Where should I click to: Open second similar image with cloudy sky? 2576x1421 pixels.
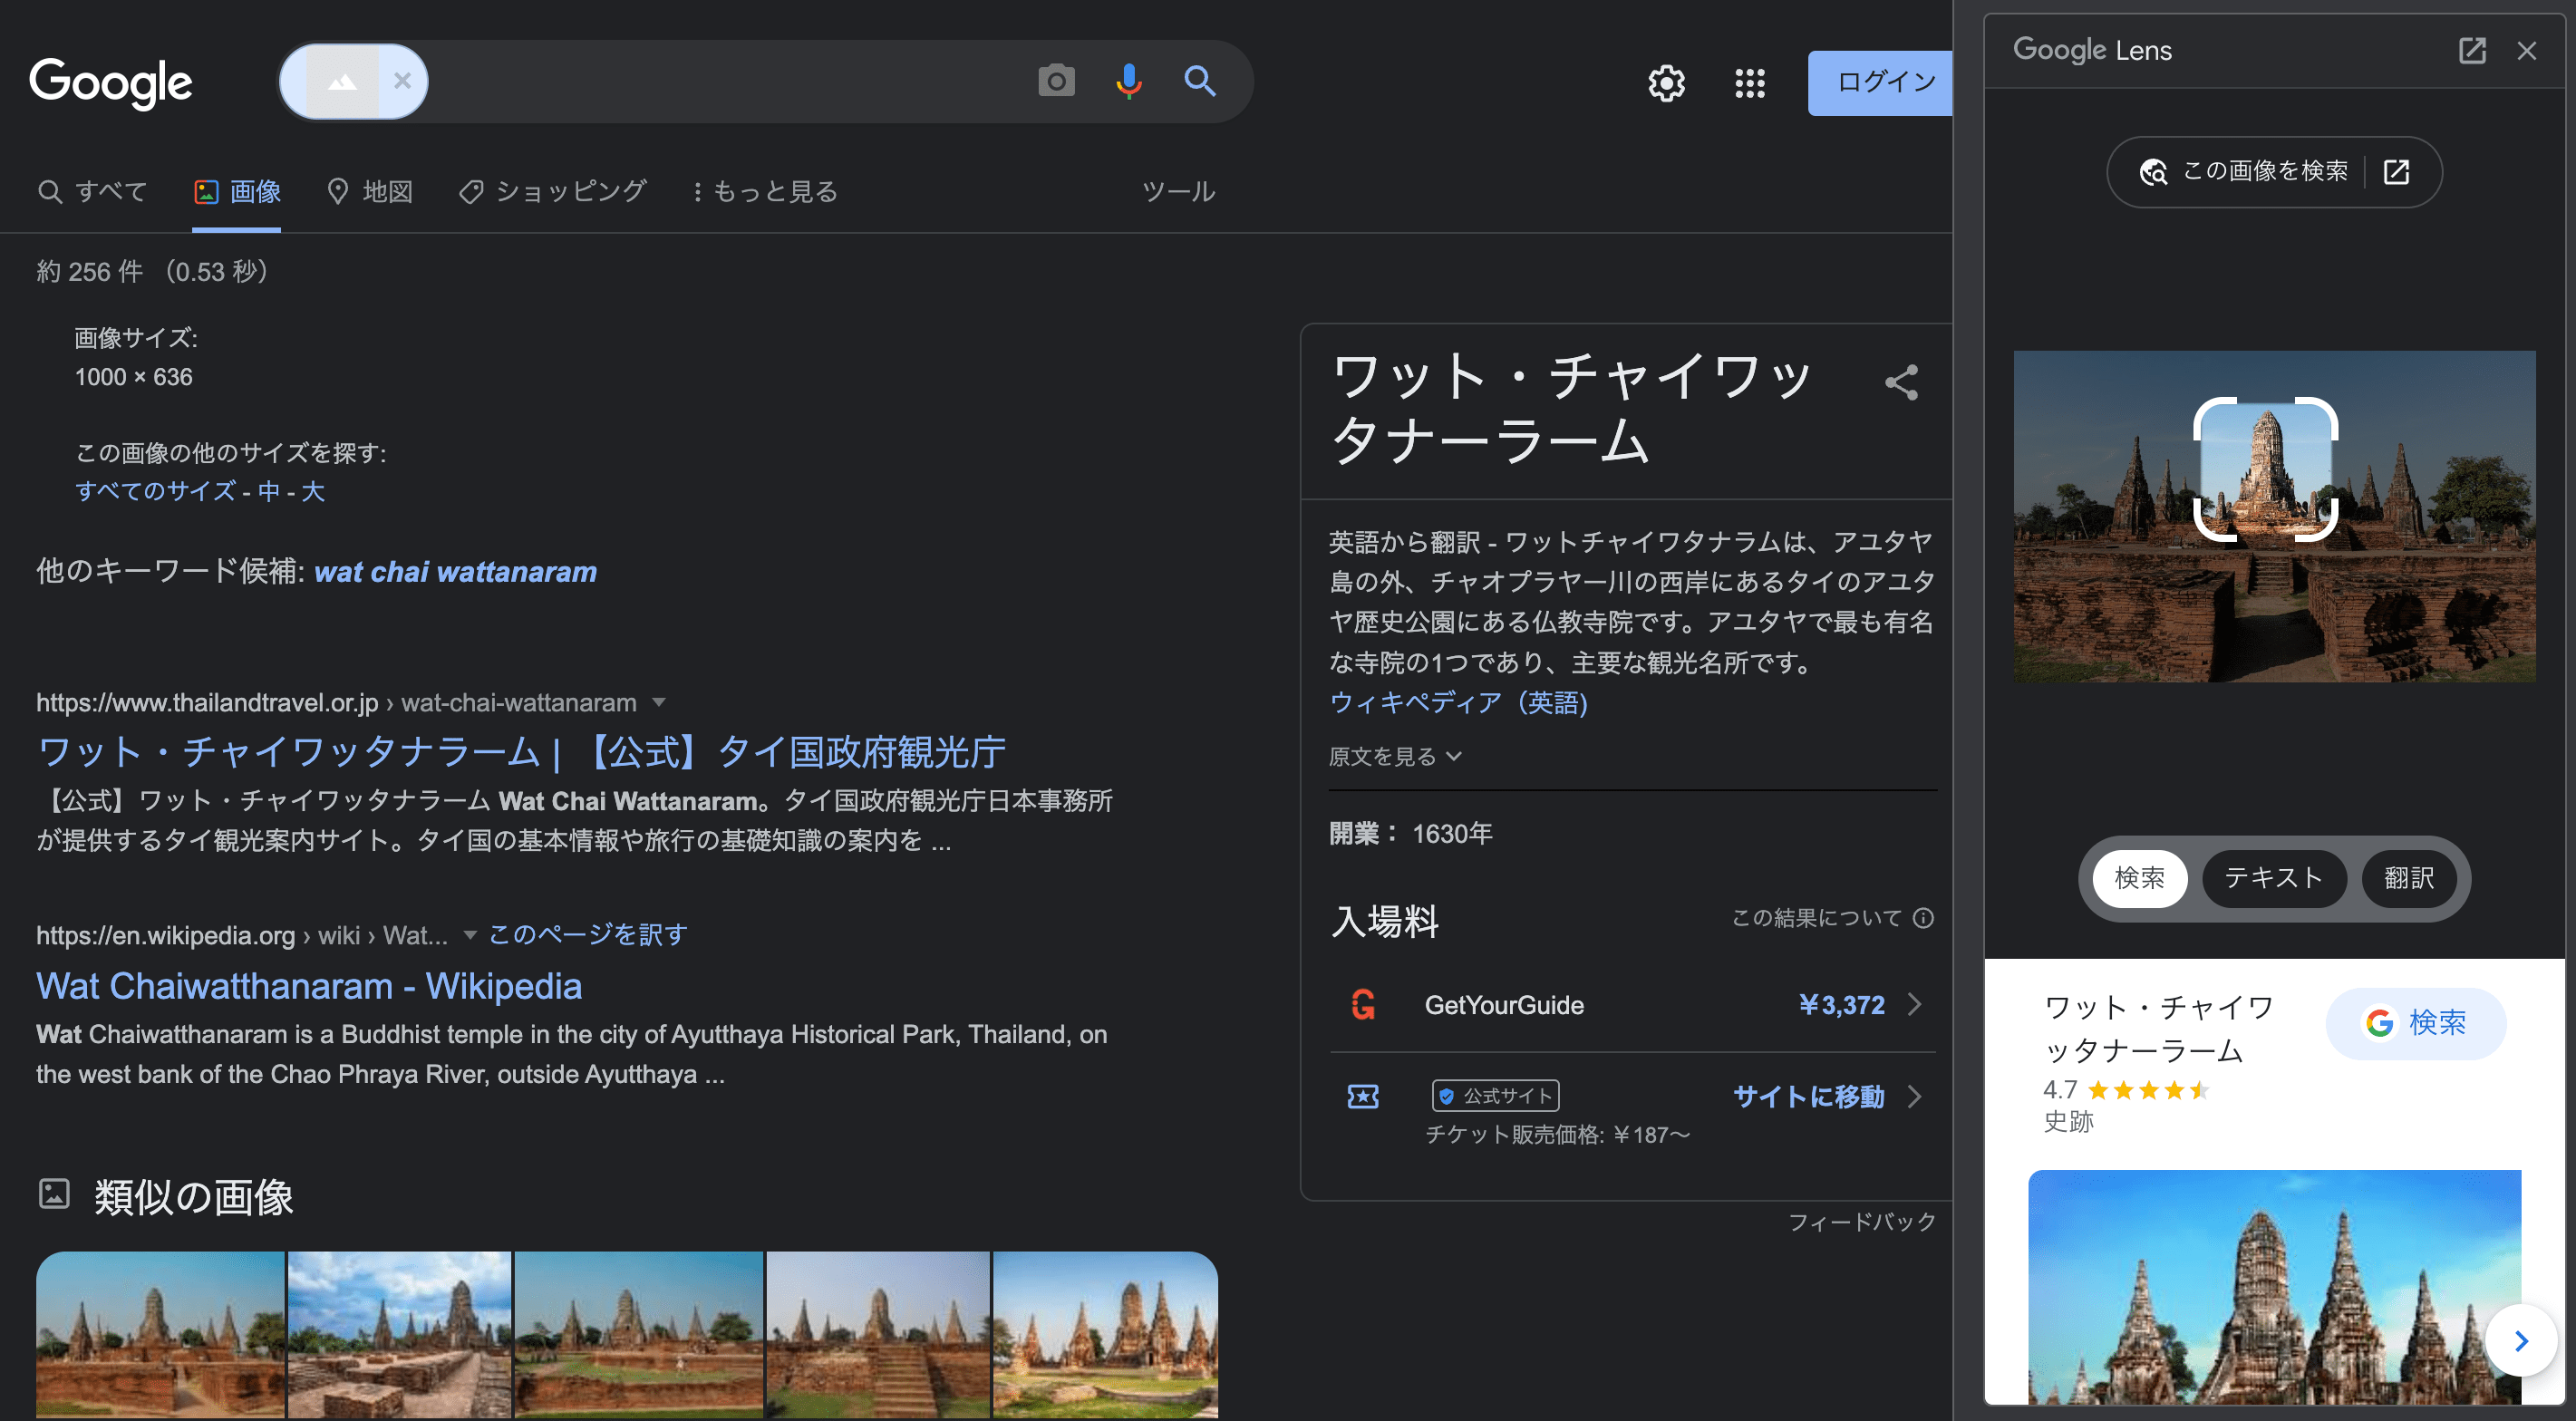point(399,1334)
